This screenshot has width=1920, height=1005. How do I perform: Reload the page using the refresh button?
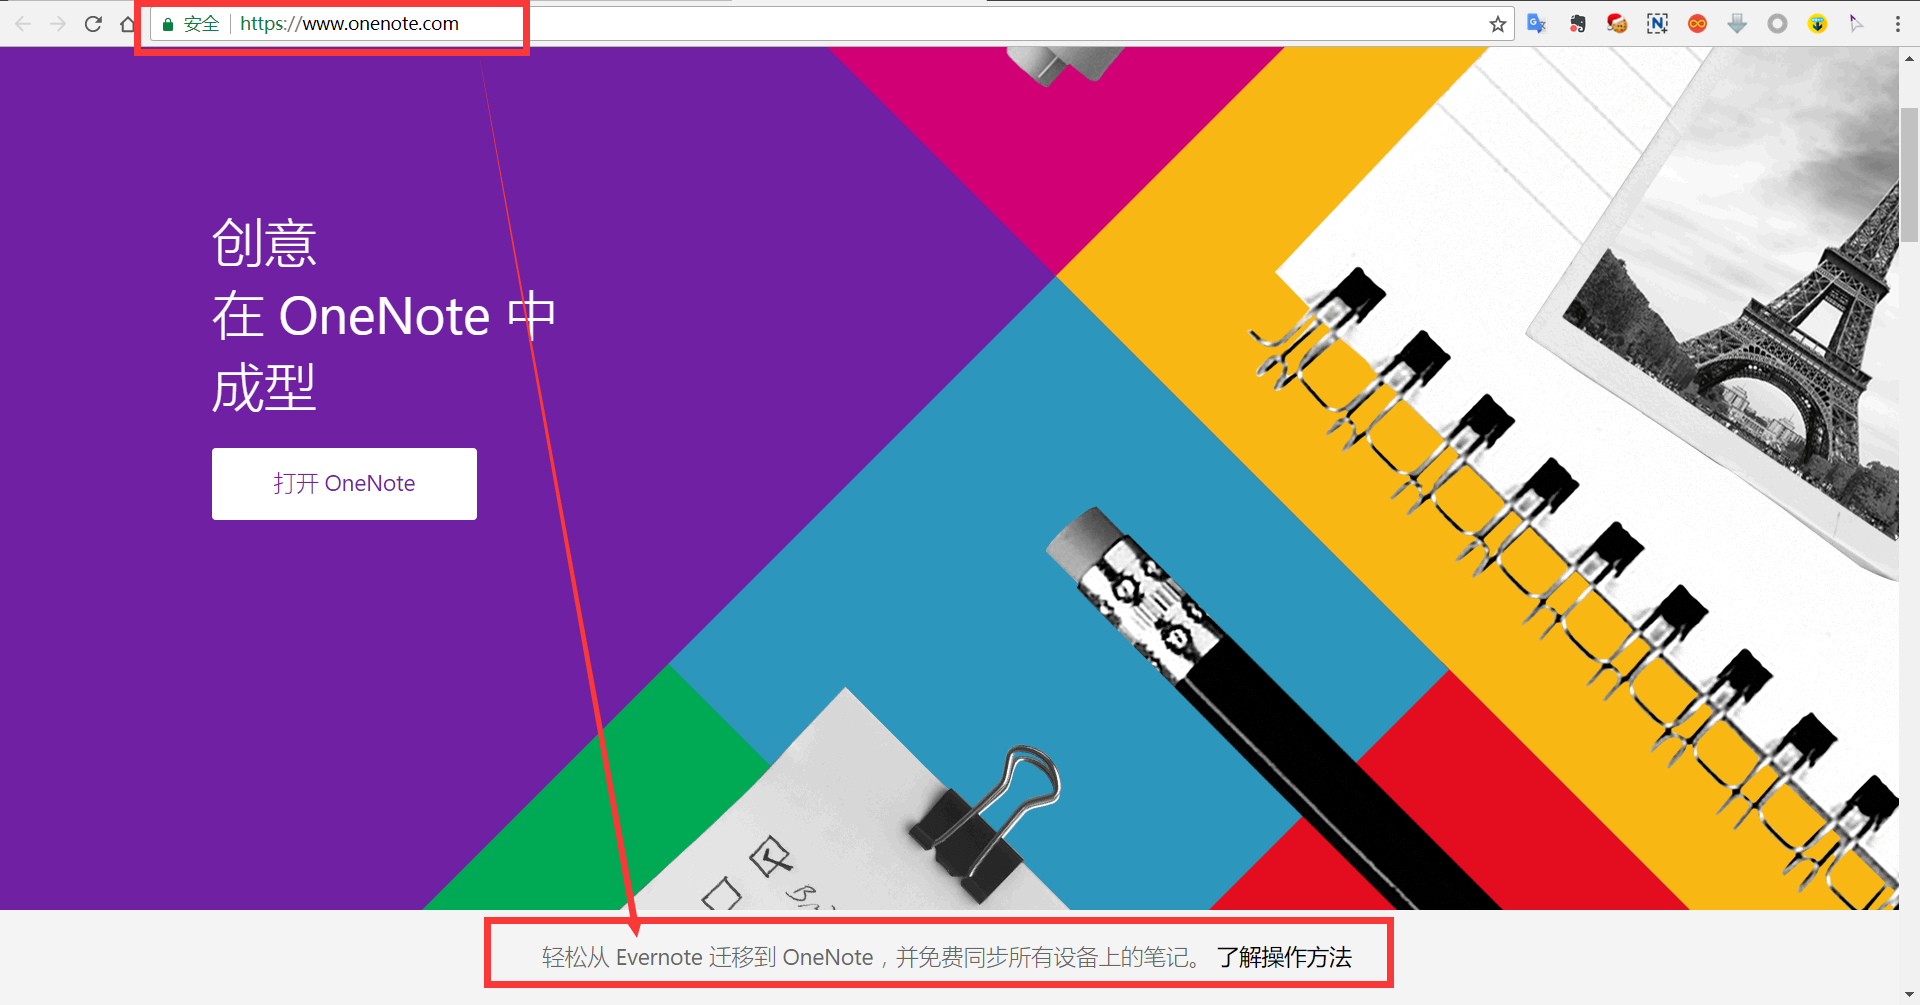coord(93,24)
